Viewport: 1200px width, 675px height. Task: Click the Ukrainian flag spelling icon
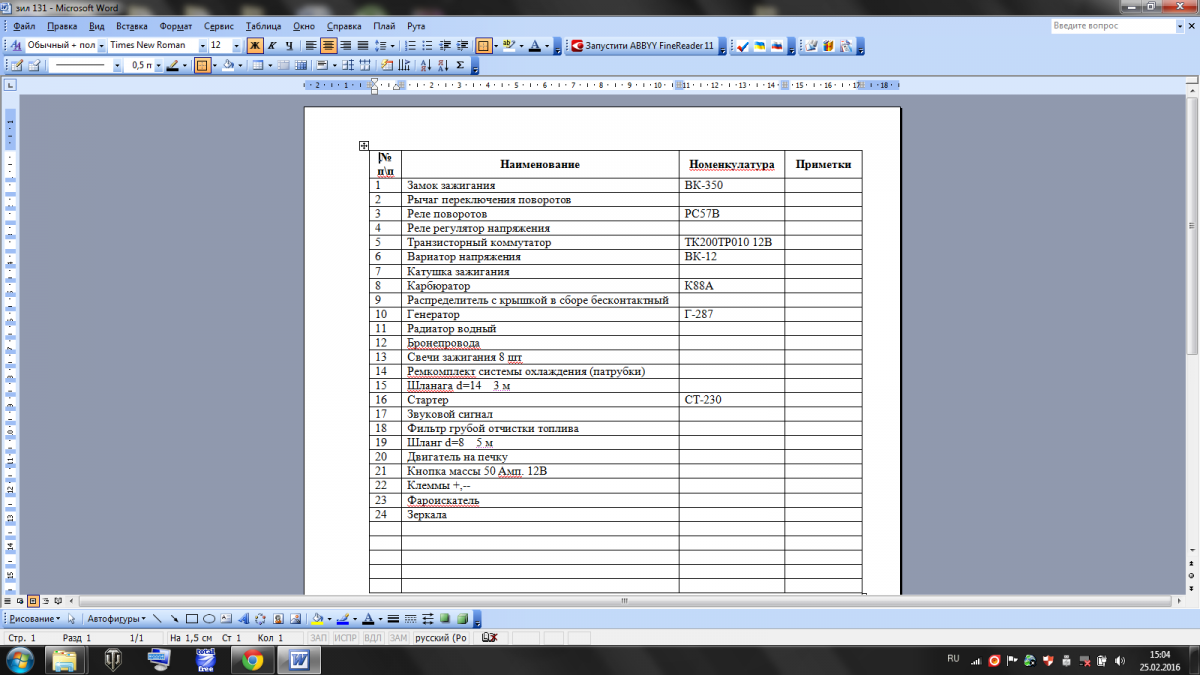[x=759, y=46]
